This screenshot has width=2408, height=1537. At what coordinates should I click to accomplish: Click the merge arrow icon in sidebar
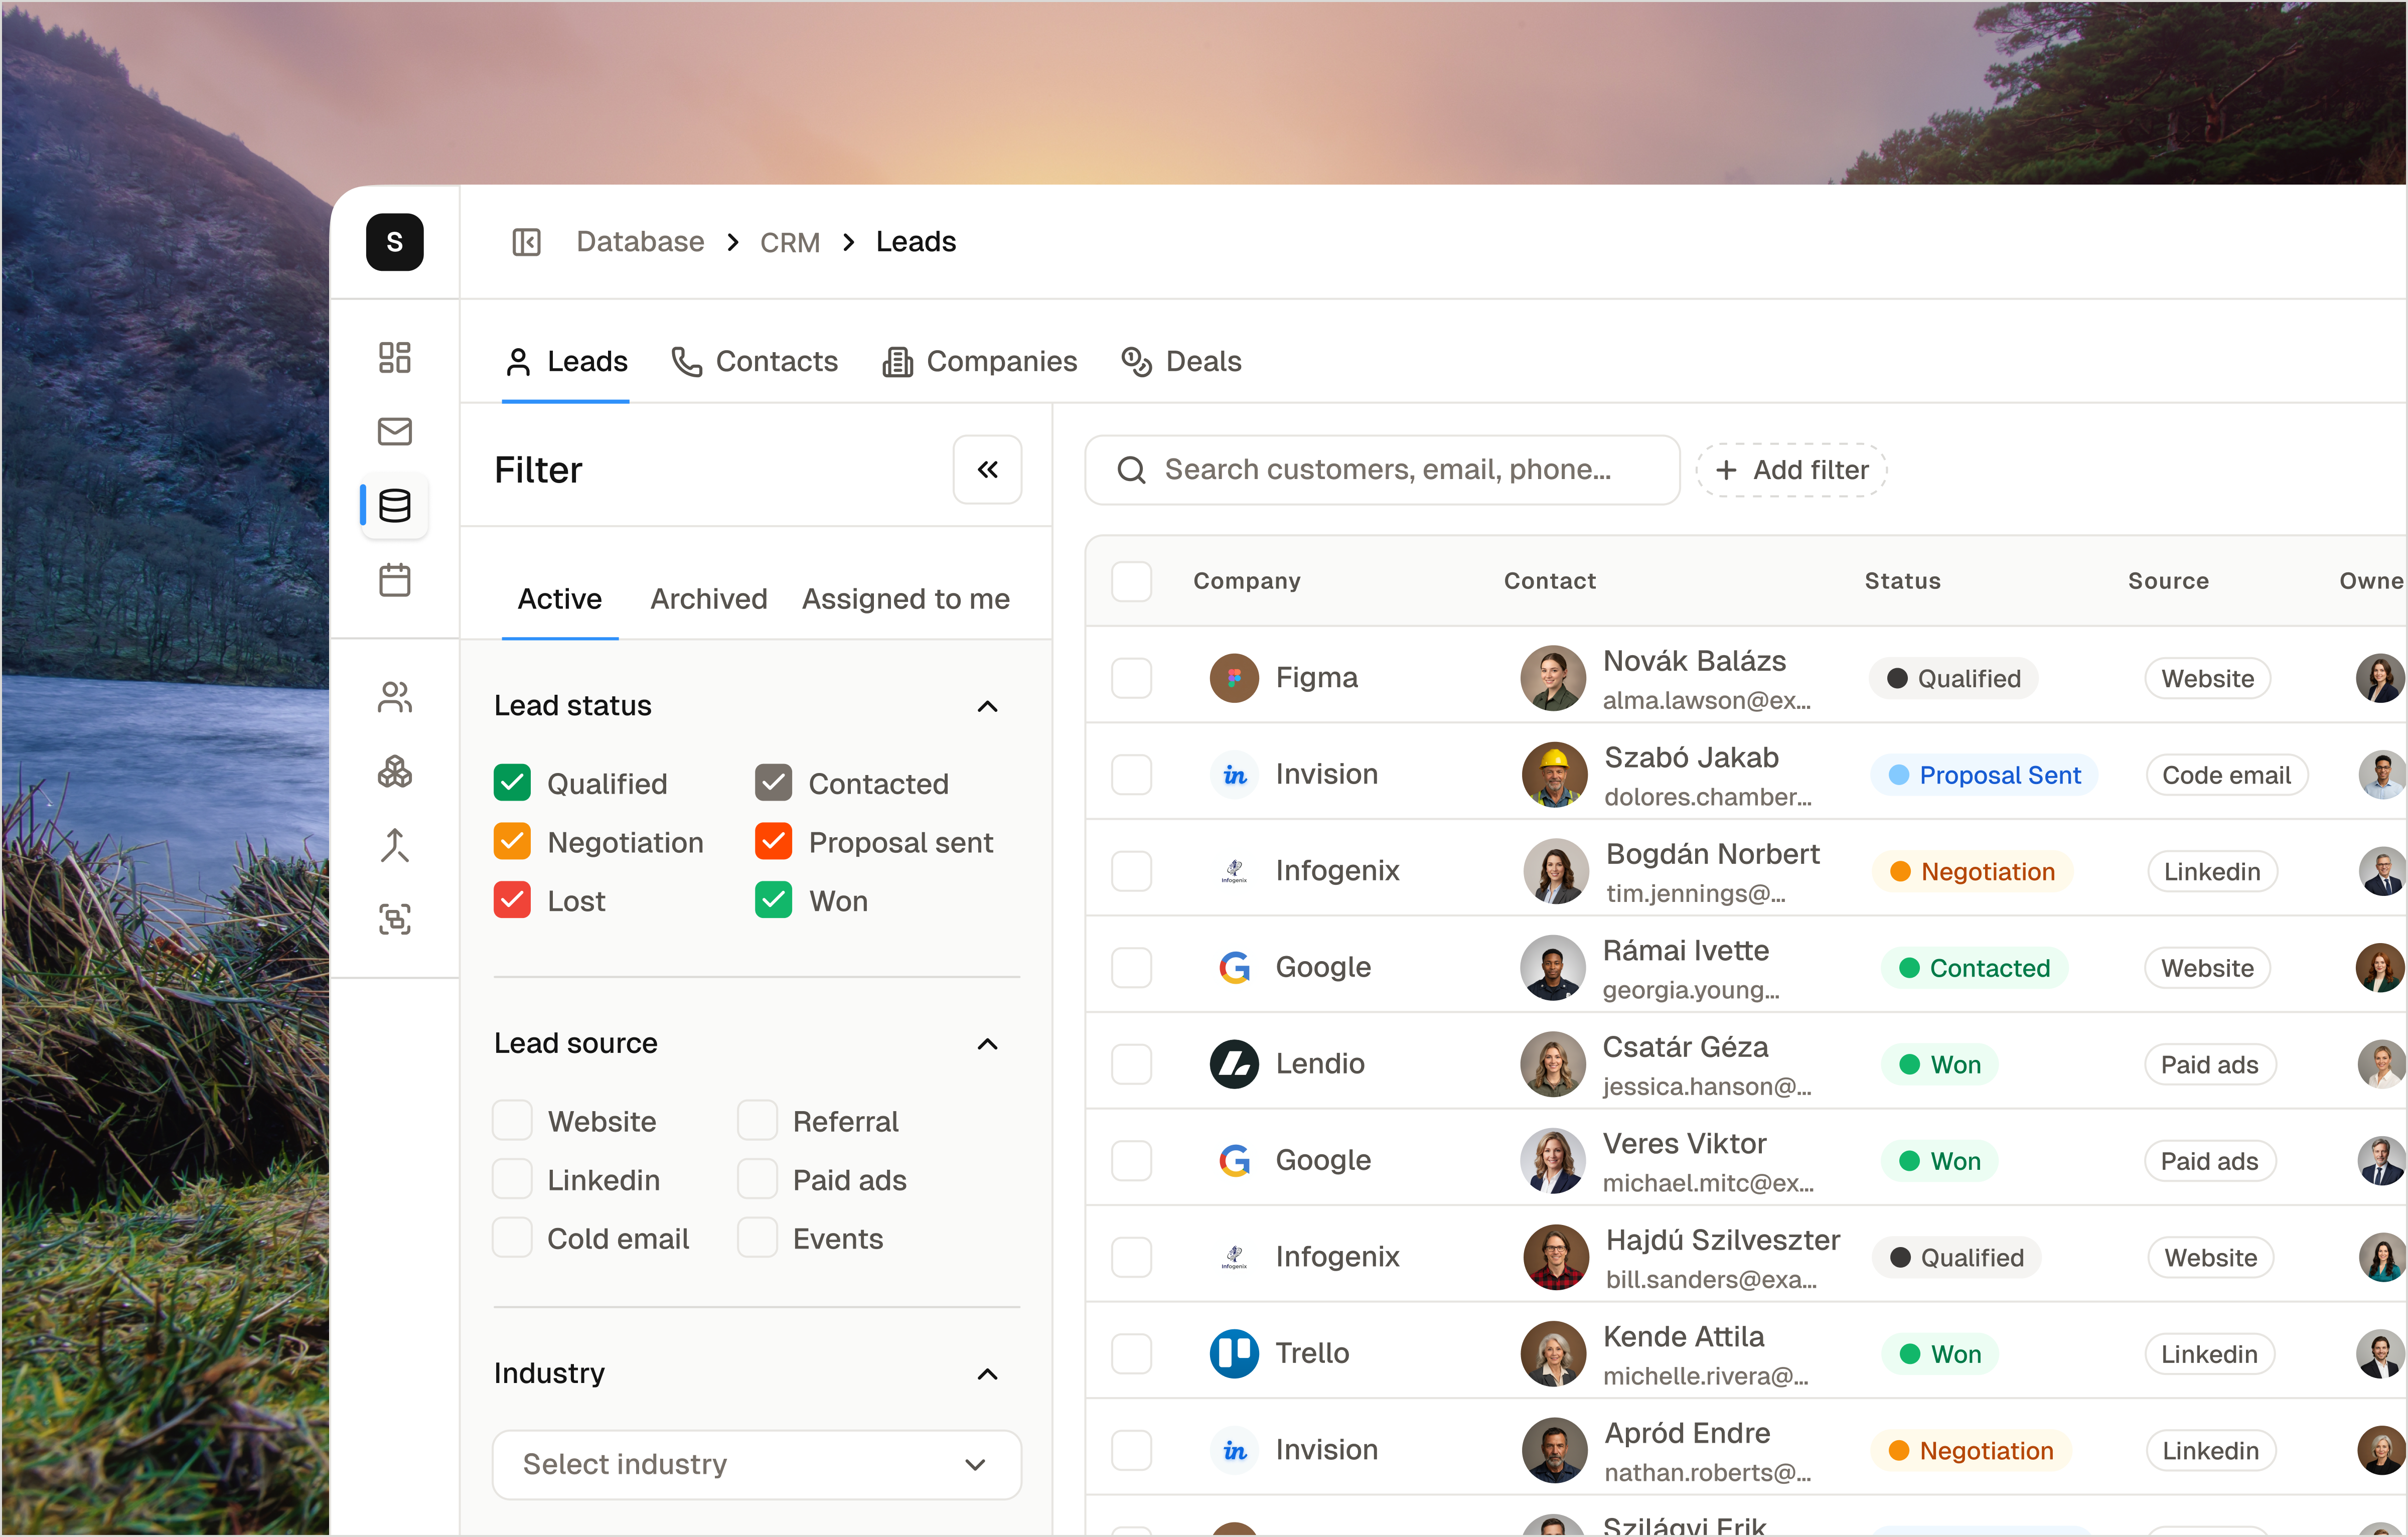pyautogui.click(x=394, y=845)
